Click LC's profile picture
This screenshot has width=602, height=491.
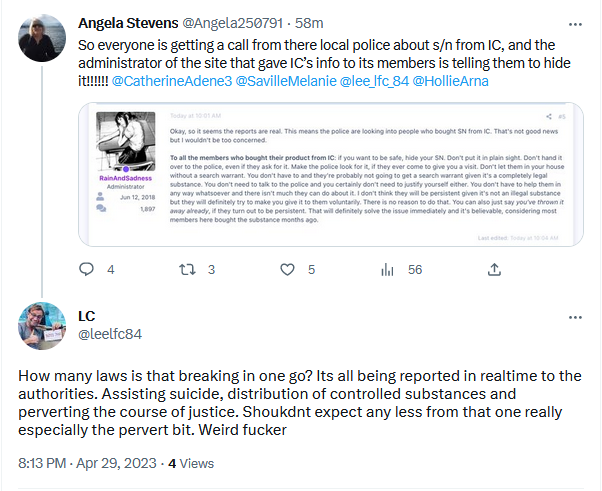click(x=40, y=325)
